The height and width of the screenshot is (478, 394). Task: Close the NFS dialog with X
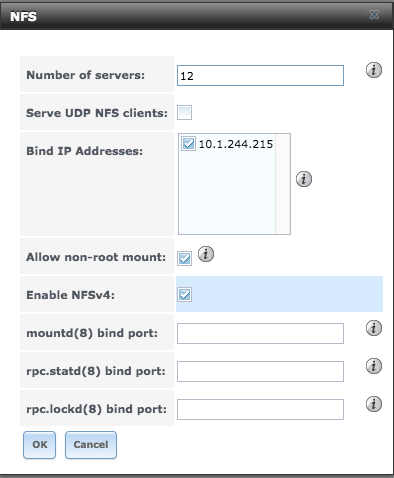[x=374, y=15]
